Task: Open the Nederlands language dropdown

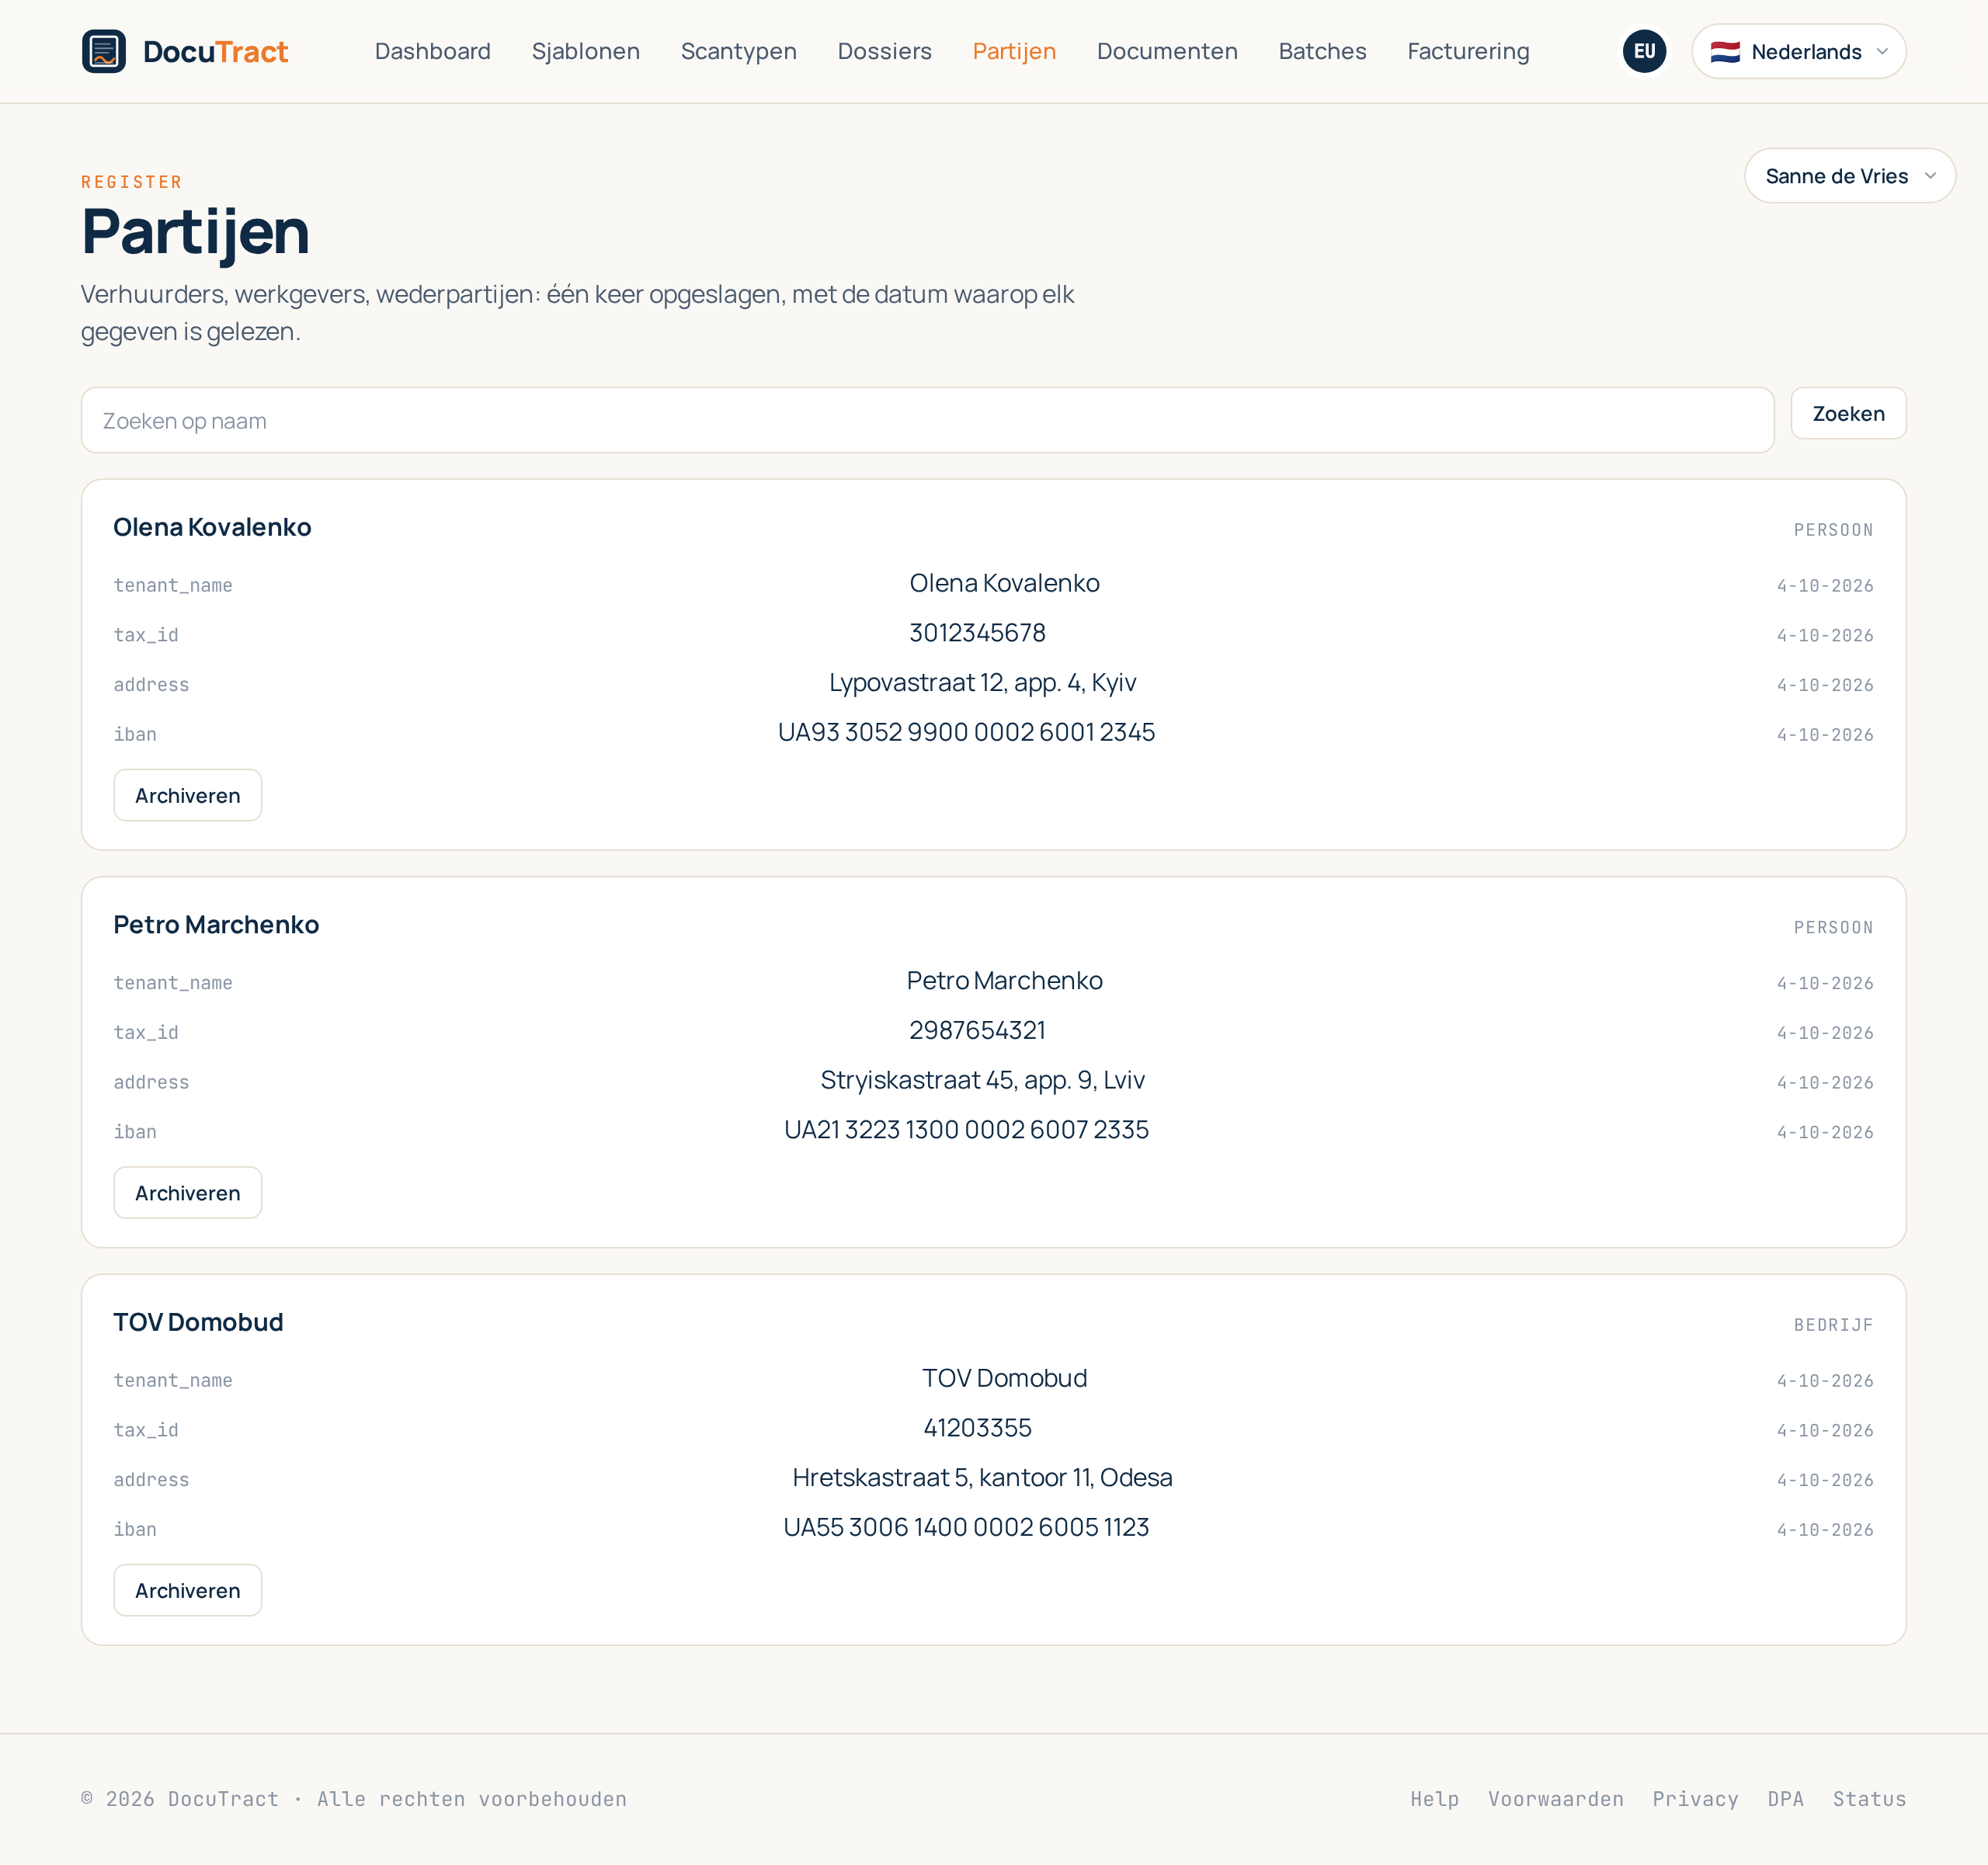Action: coord(1798,51)
